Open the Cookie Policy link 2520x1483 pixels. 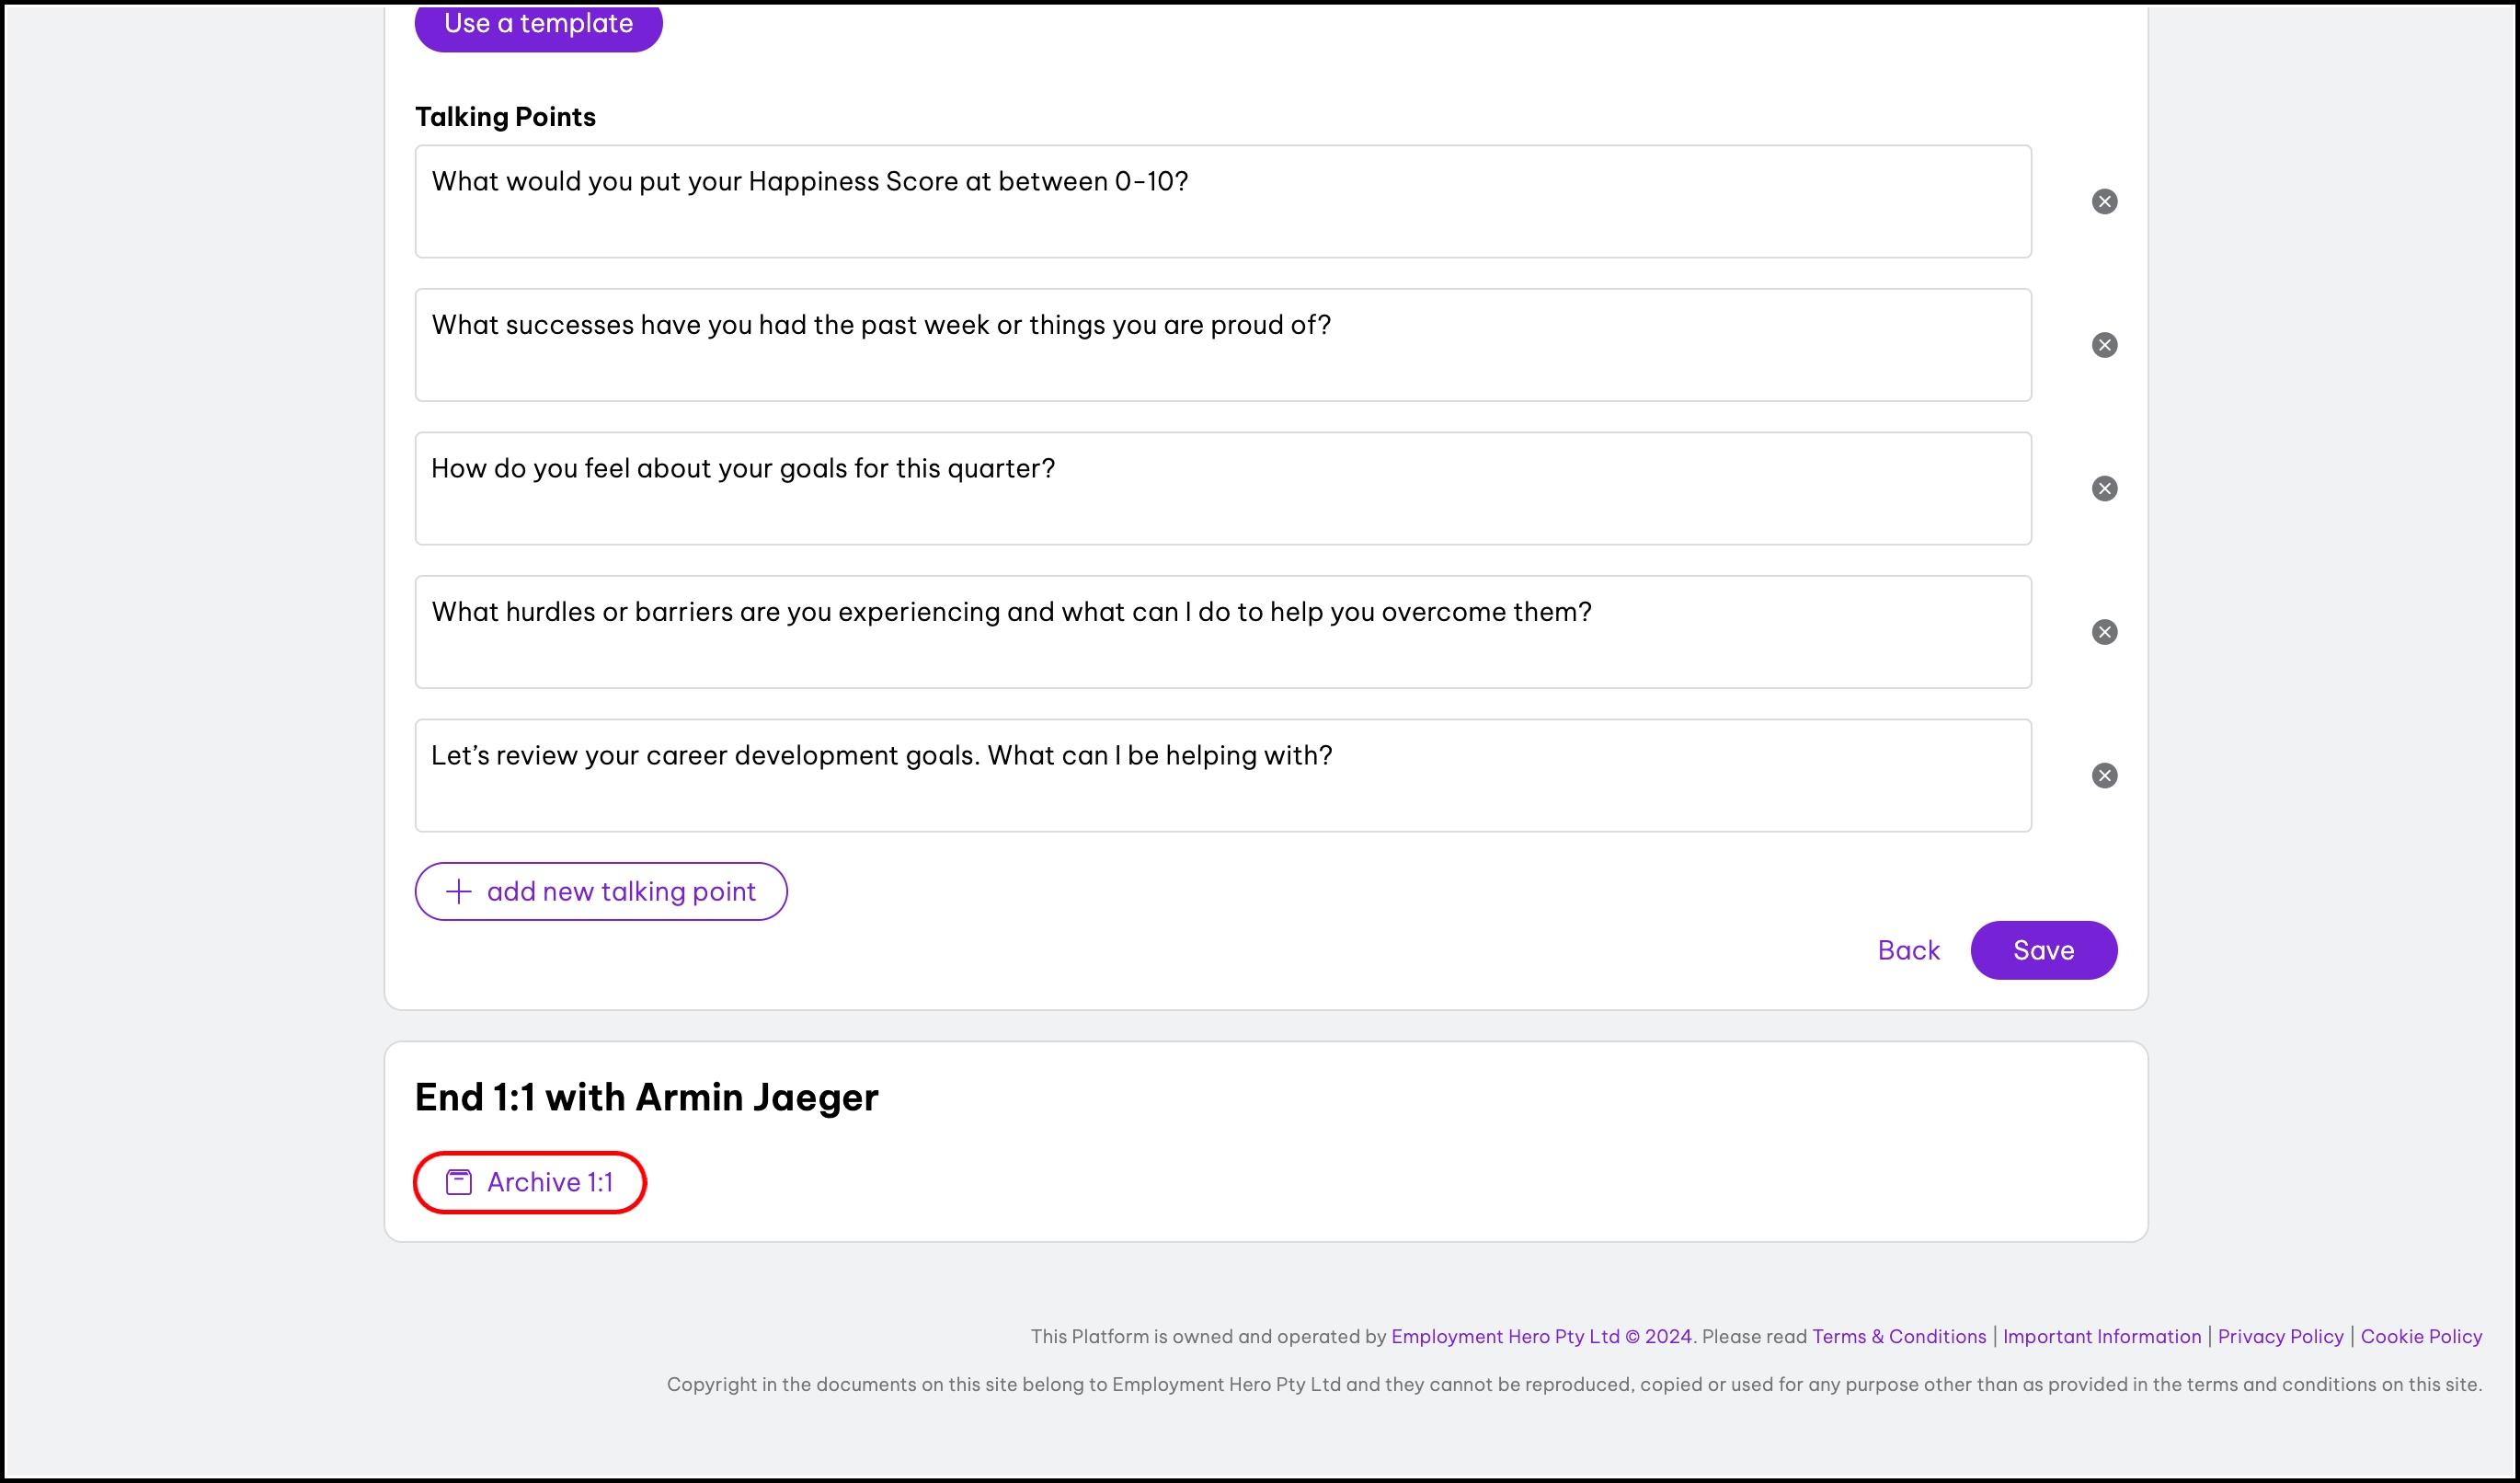click(2420, 1336)
